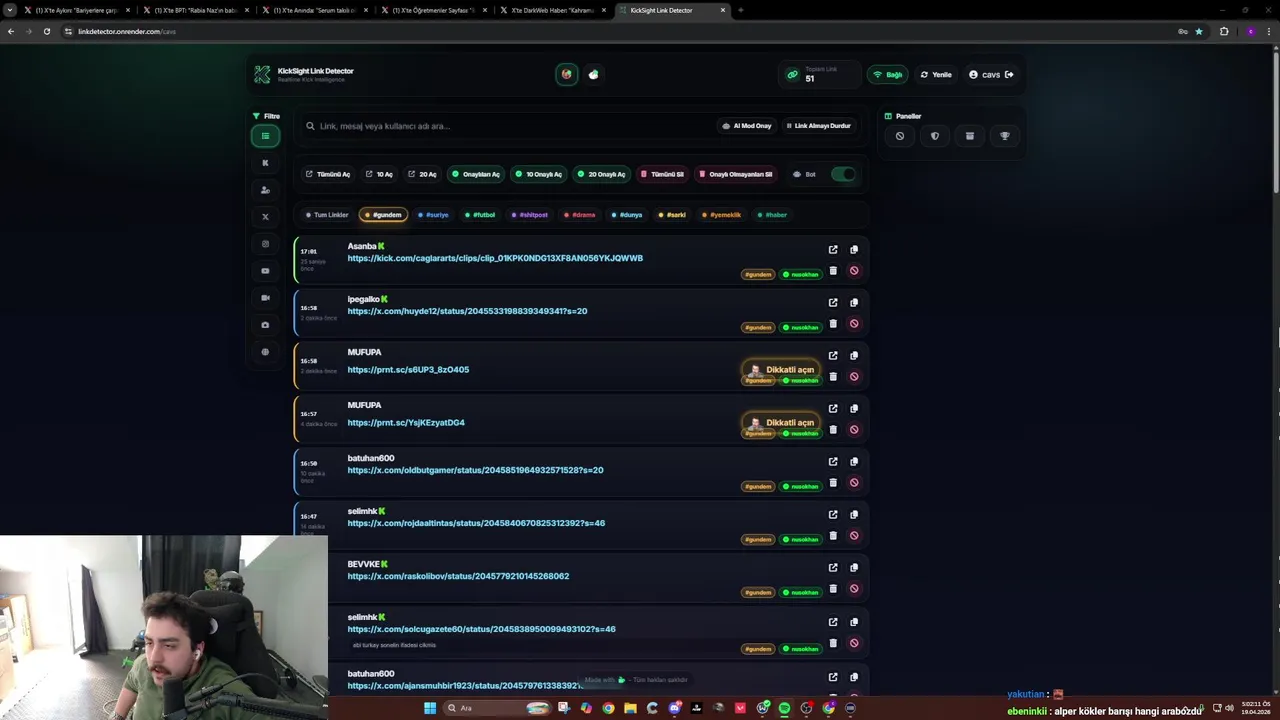Viewport: 1280px width, 720px height.
Task: Filter links by YouTube icon
Action: [265, 271]
